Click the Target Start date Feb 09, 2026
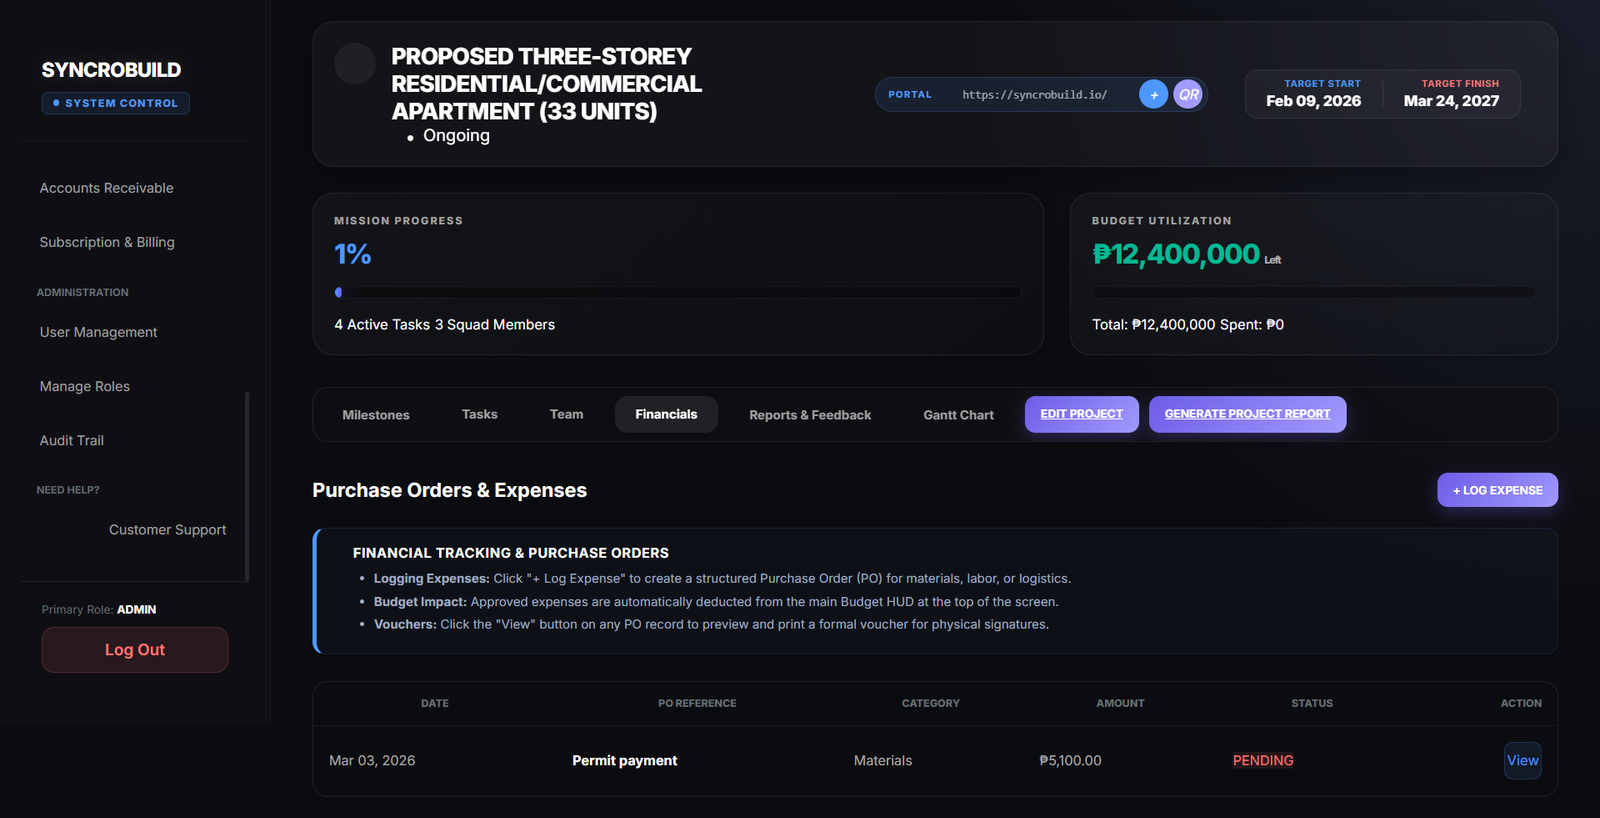Screen dimensions: 1600x818 pos(1314,101)
